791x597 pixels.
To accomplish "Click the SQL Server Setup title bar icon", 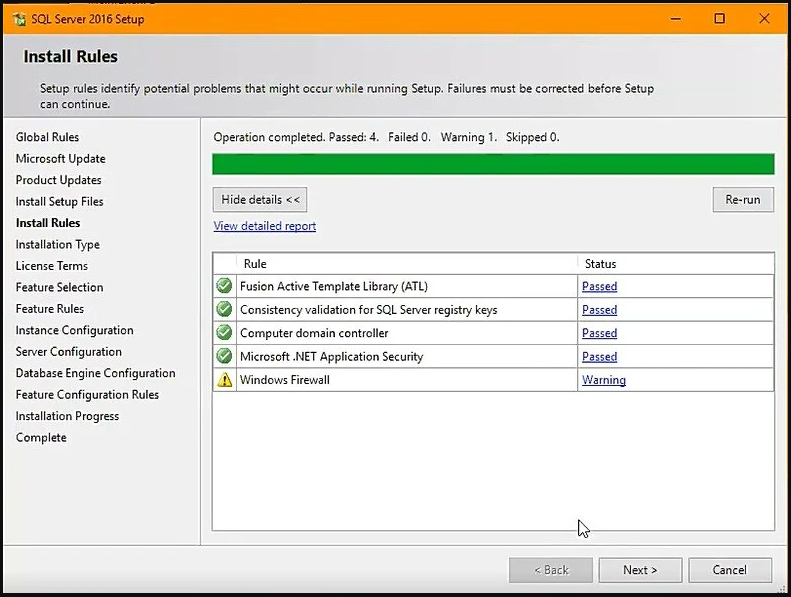I will click(x=18, y=19).
